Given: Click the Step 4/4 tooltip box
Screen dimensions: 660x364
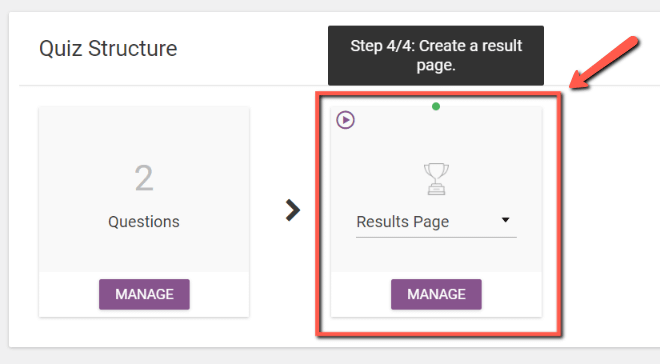Looking at the screenshot, I should click(x=436, y=56).
